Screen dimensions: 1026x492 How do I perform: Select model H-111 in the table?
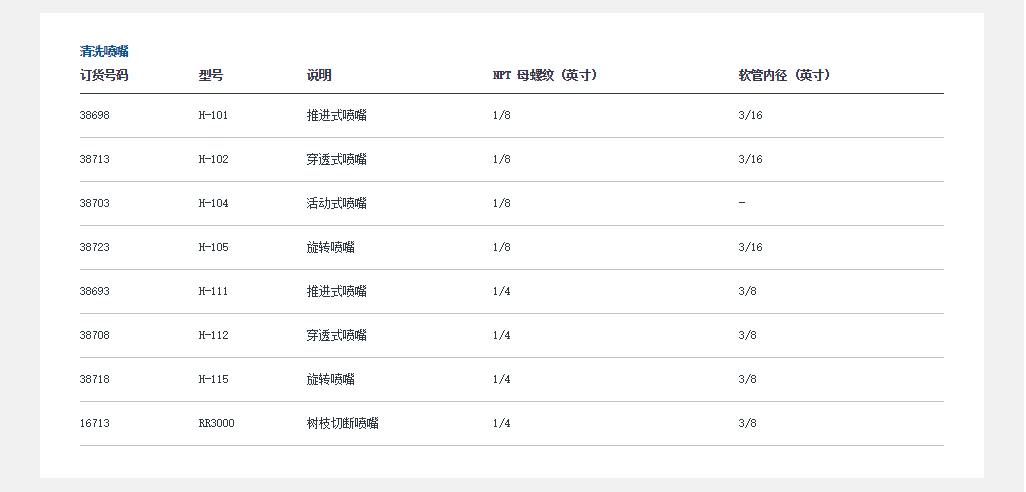pyautogui.click(x=214, y=292)
